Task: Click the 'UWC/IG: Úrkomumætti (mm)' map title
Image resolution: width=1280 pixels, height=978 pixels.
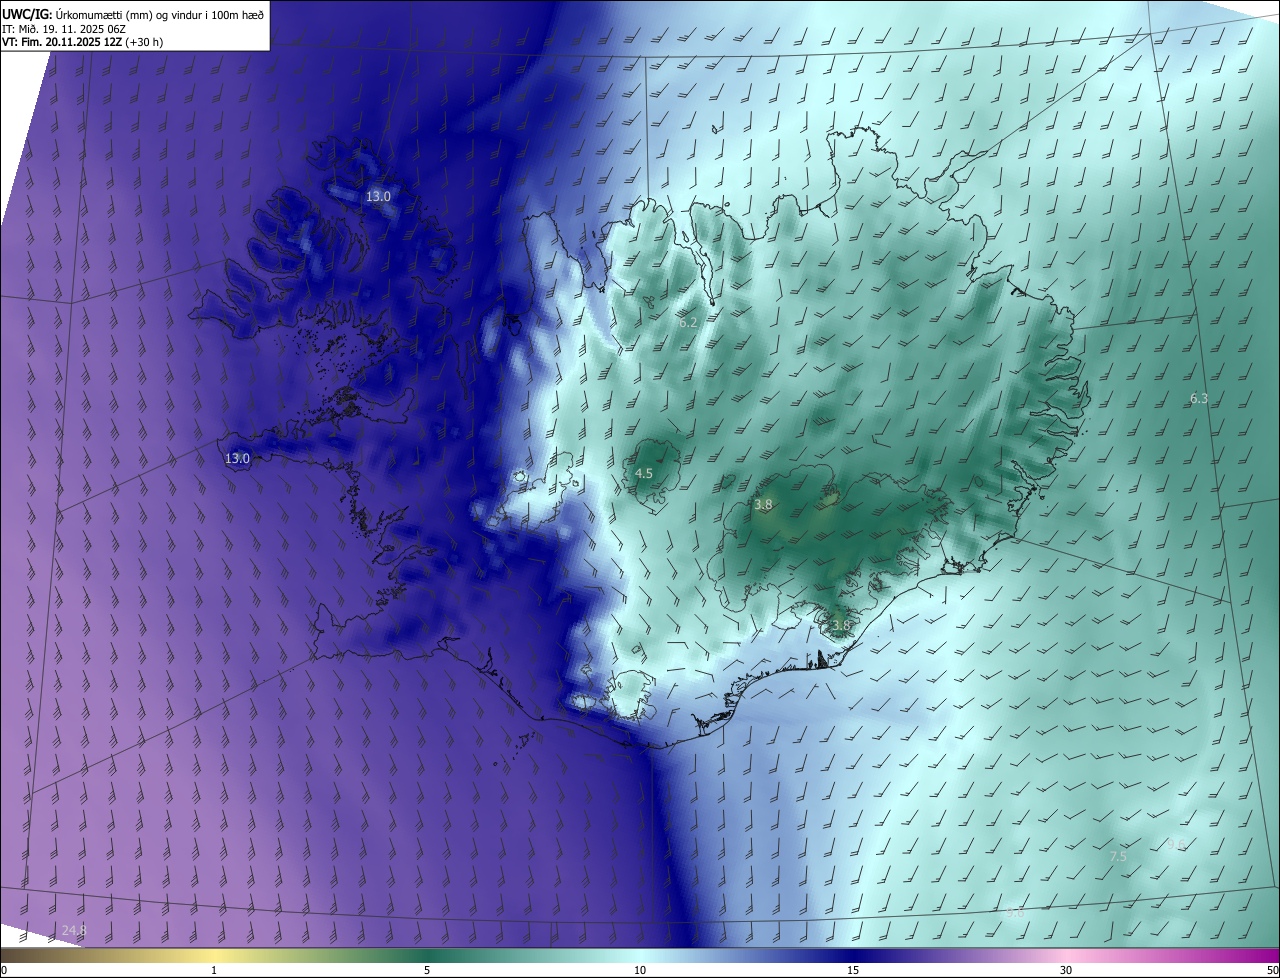Action: pyautogui.click(x=133, y=13)
